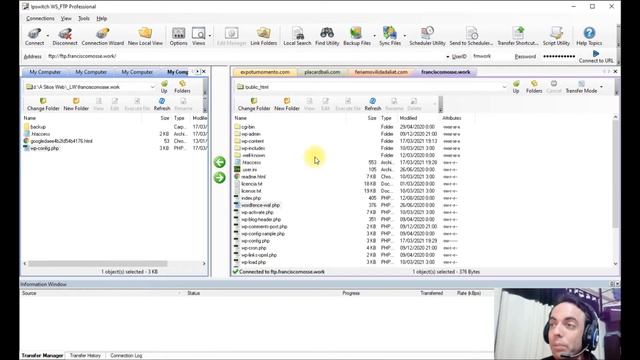Click the Transfer Mode icon

581,87
